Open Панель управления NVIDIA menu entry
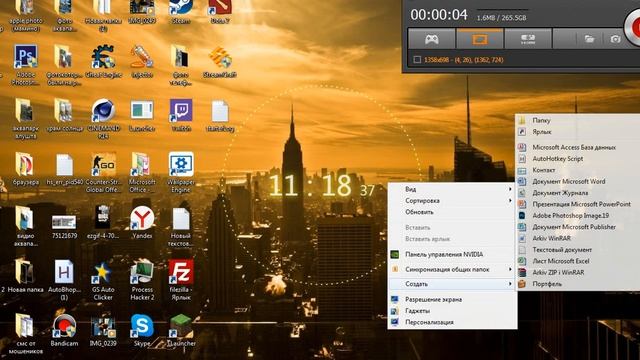Image resolution: width=640 pixels, height=360 pixels. point(452,254)
